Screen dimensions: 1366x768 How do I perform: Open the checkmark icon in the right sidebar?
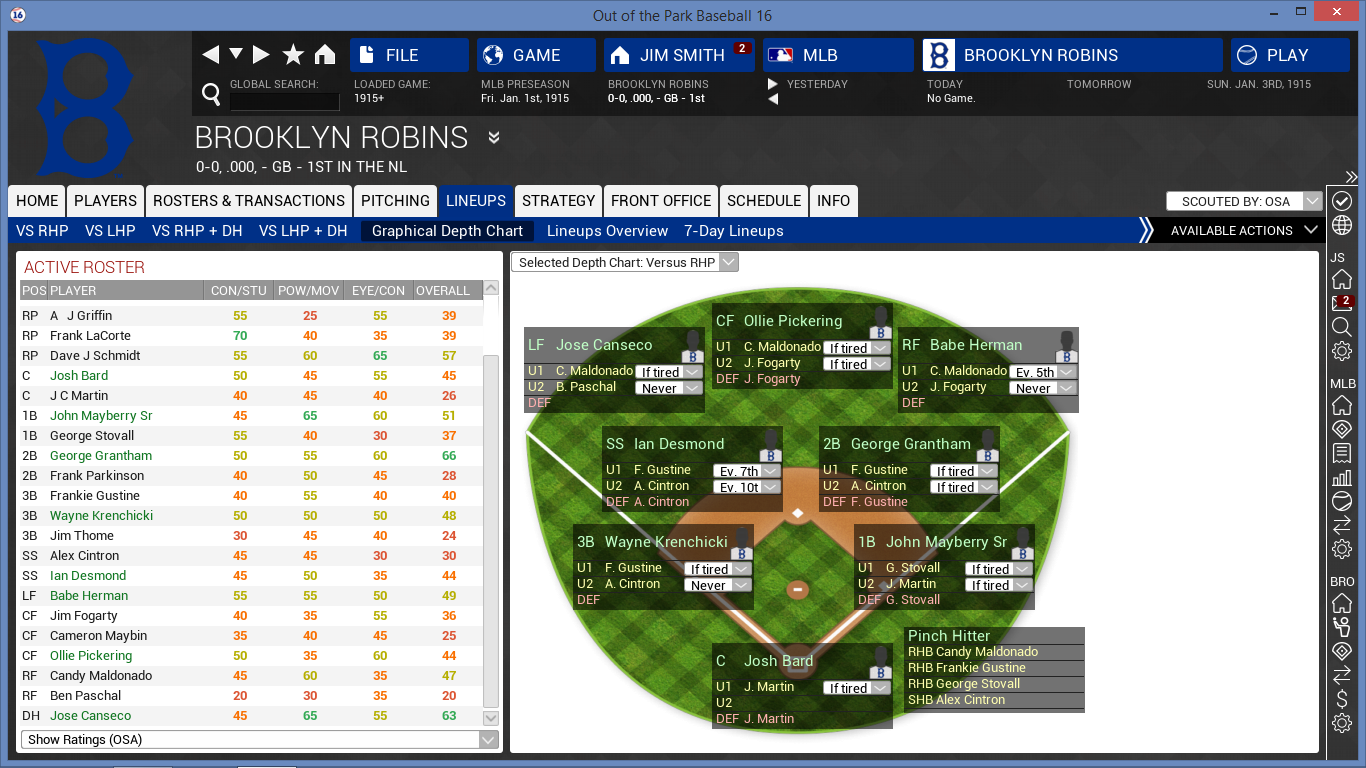(1342, 201)
